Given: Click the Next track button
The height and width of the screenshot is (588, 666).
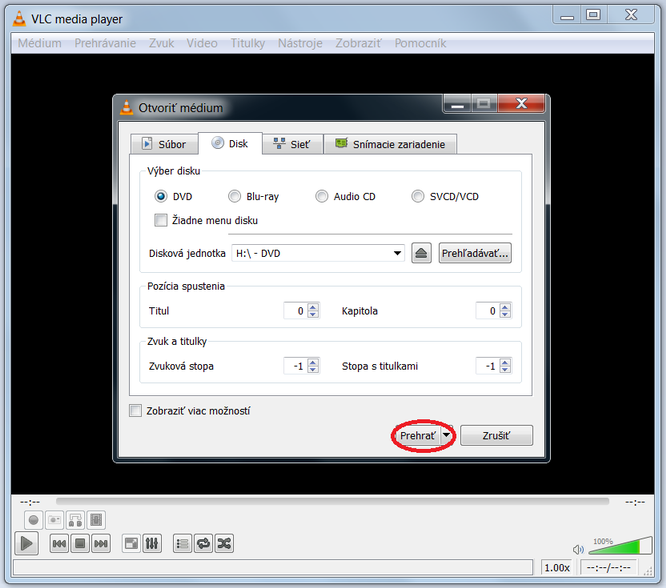Looking at the screenshot, I should pyautogui.click(x=101, y=543).
